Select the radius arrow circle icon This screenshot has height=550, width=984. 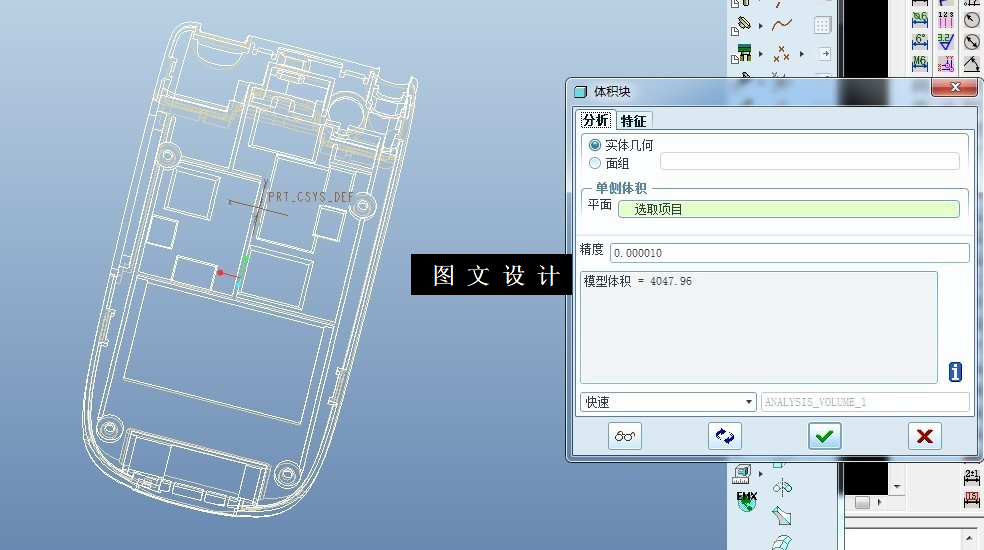pyautogui.click(x=971, y=19)
